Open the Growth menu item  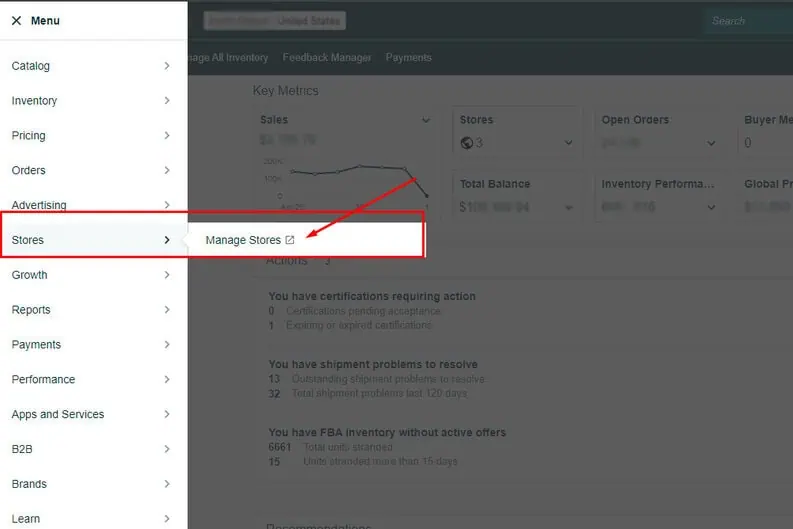94,275
